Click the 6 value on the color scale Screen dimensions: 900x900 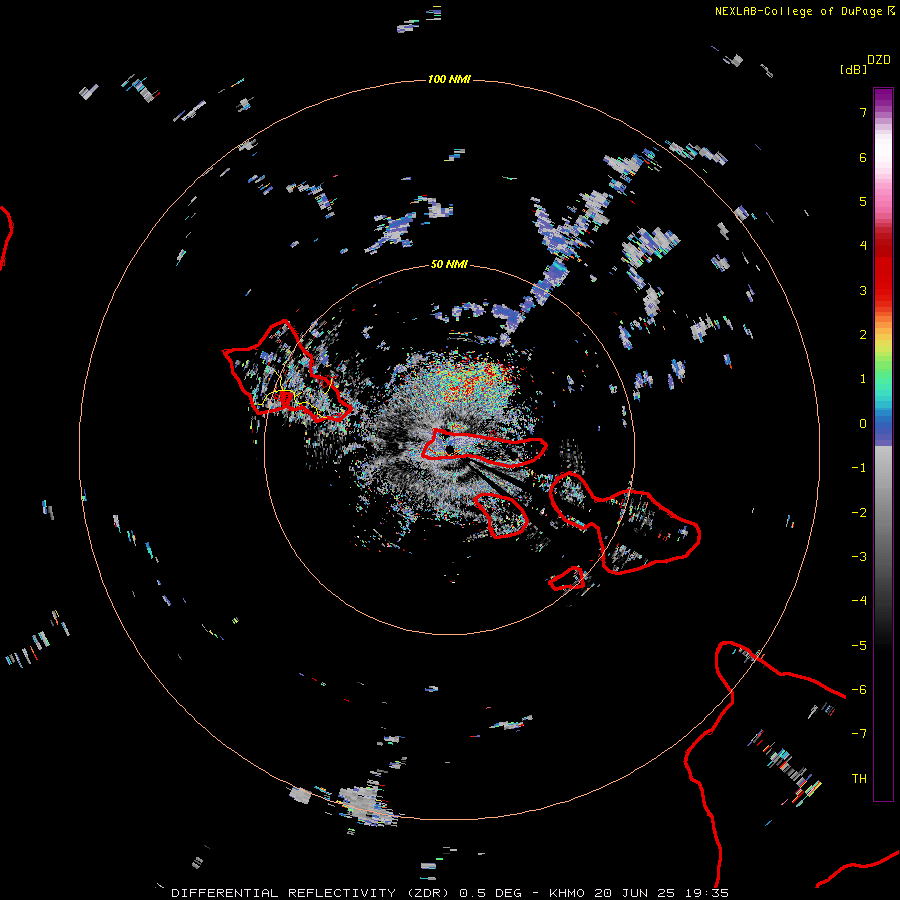coord(863,157)
